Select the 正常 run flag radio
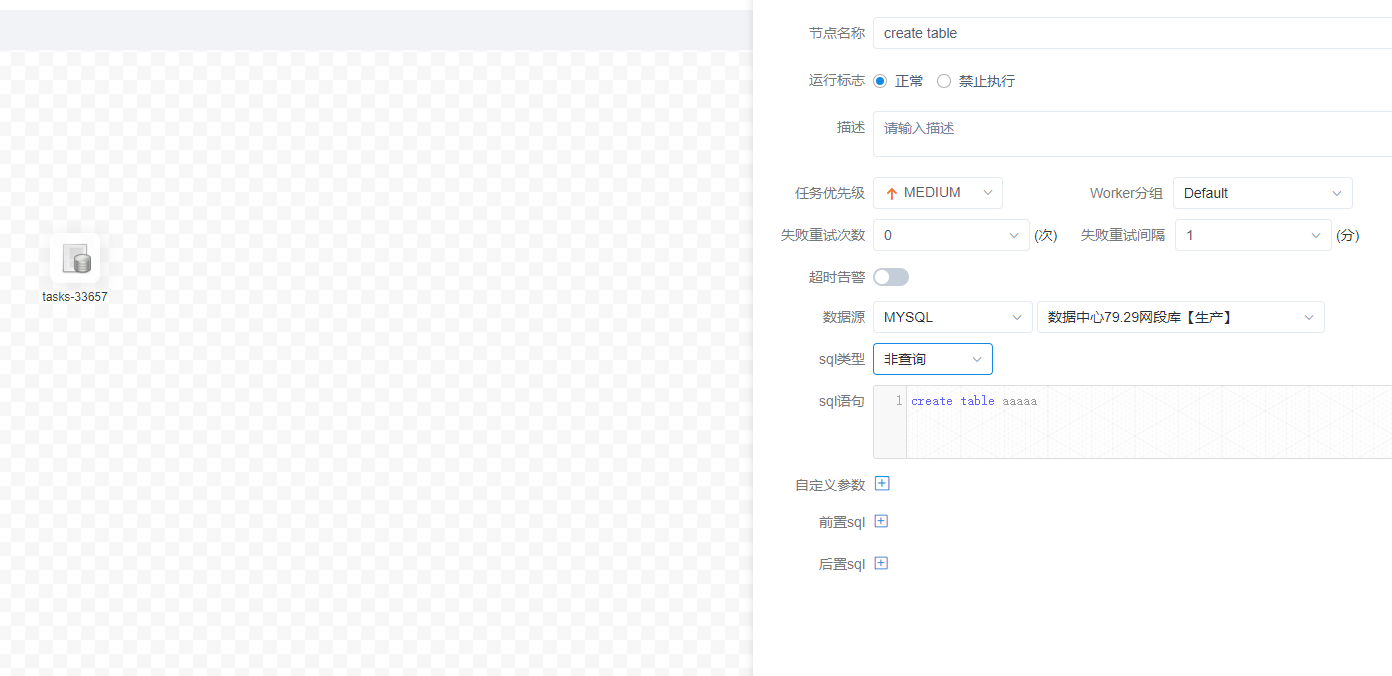 tap(880, 81)
